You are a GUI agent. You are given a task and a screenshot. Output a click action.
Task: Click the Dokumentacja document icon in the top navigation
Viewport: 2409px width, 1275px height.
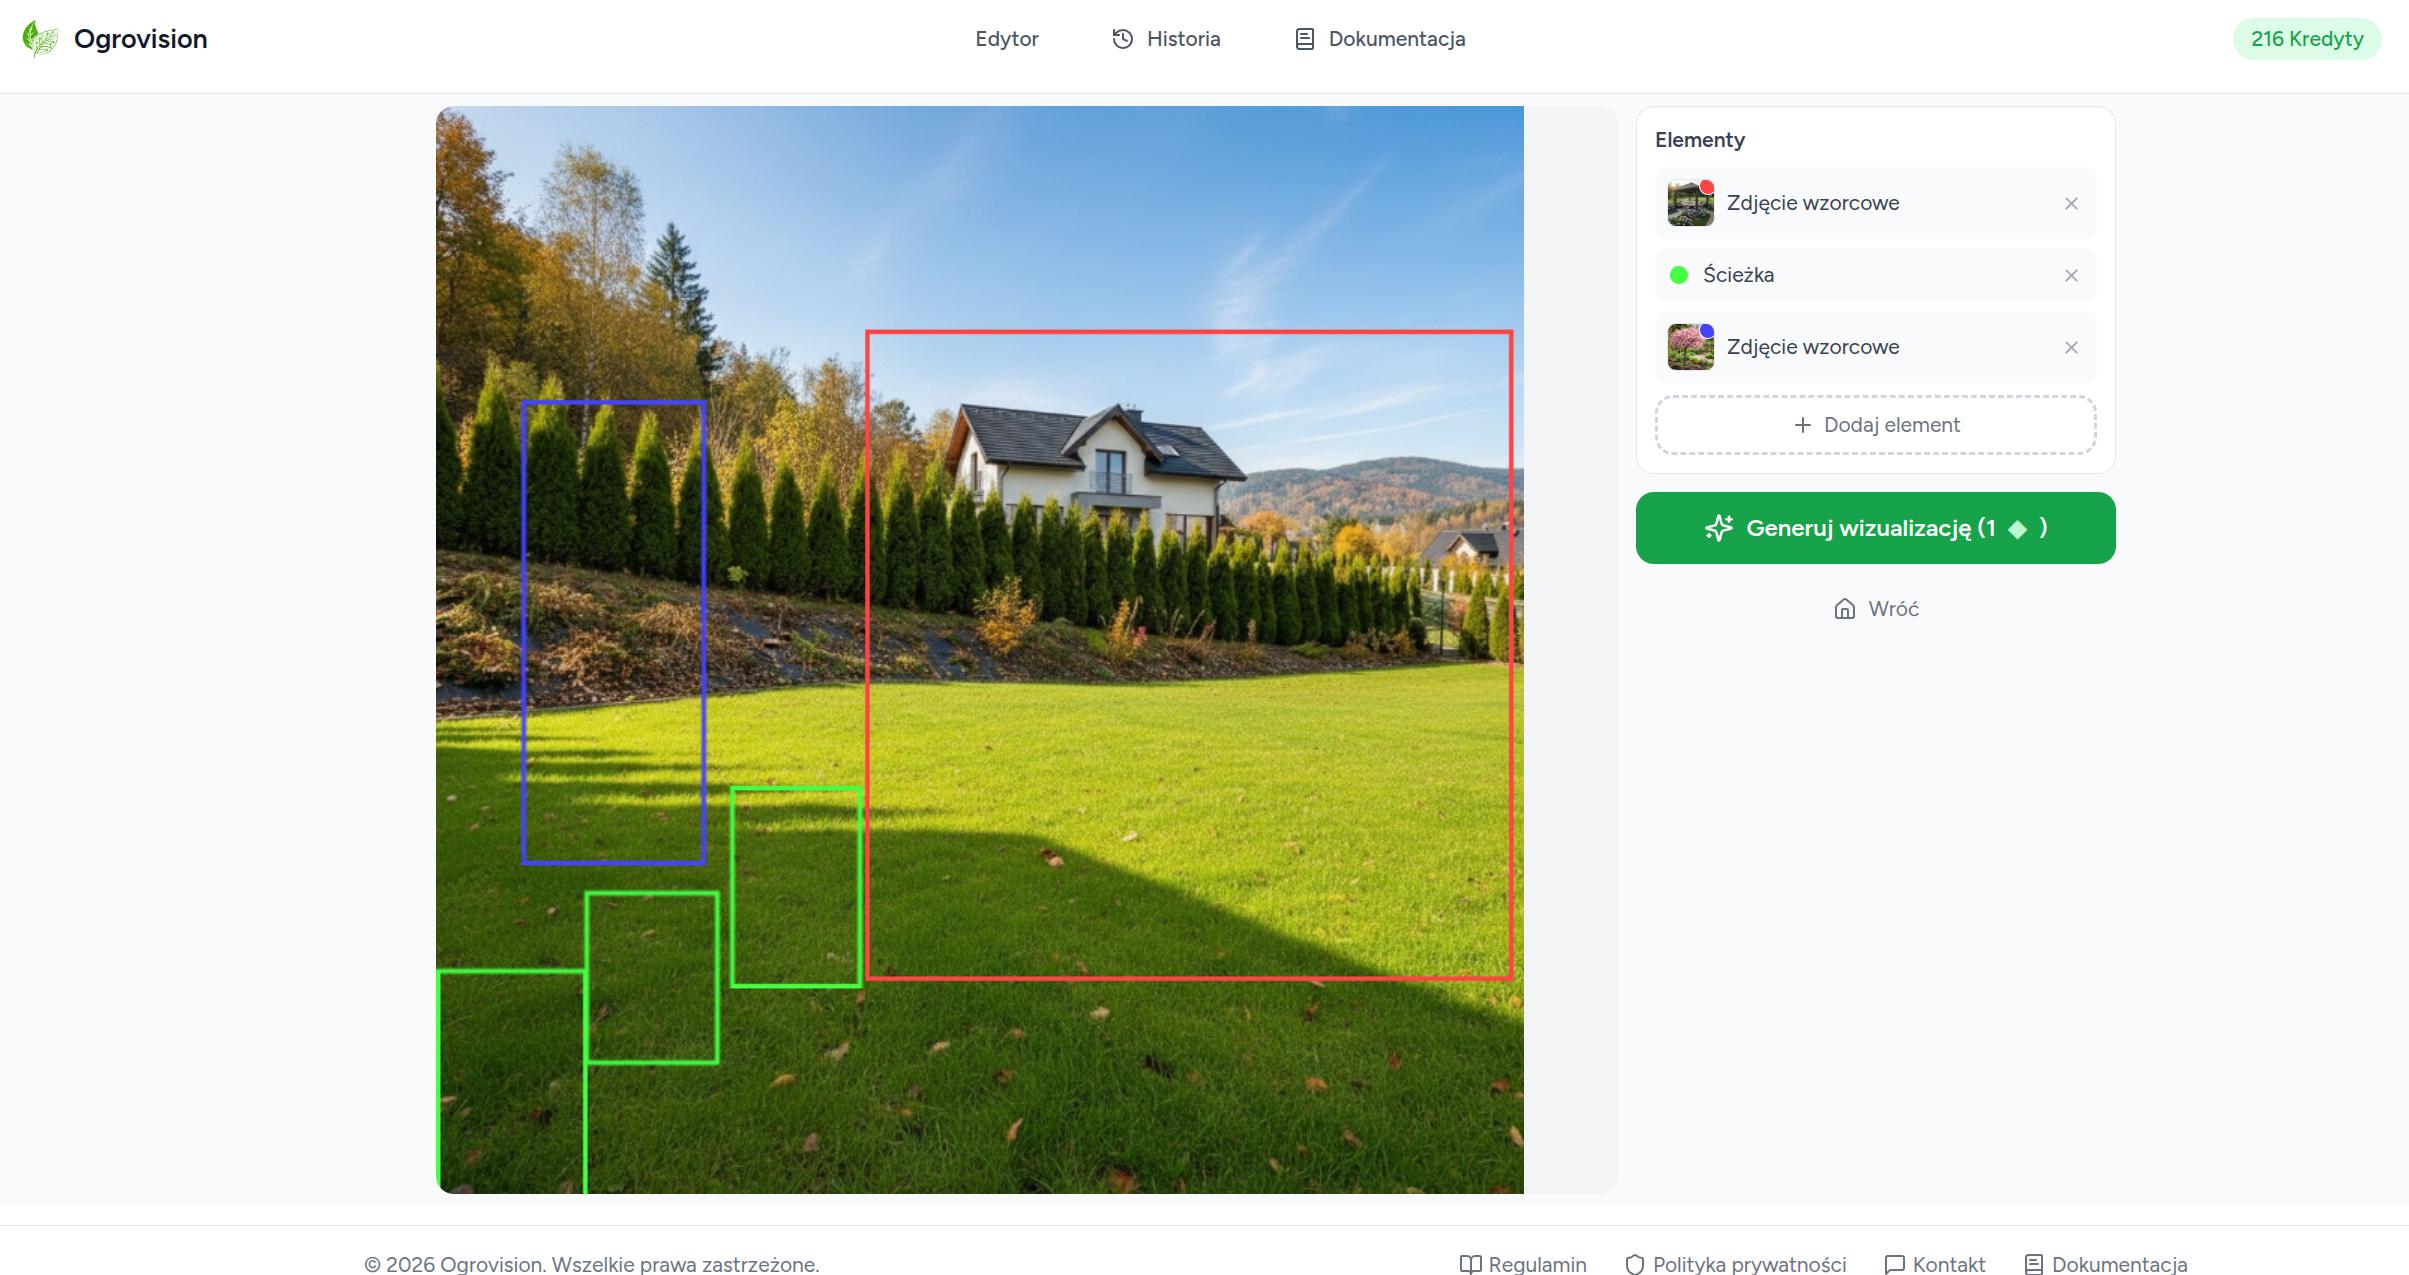coord(1304,39)
